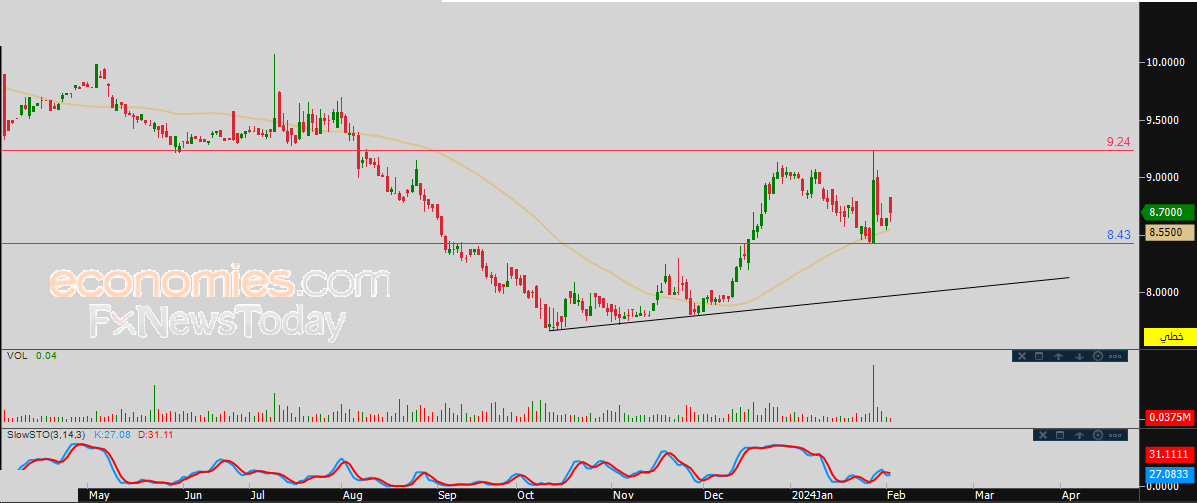
Task: Click the blue 8.43 support level label
Action: coord(1118,235)
